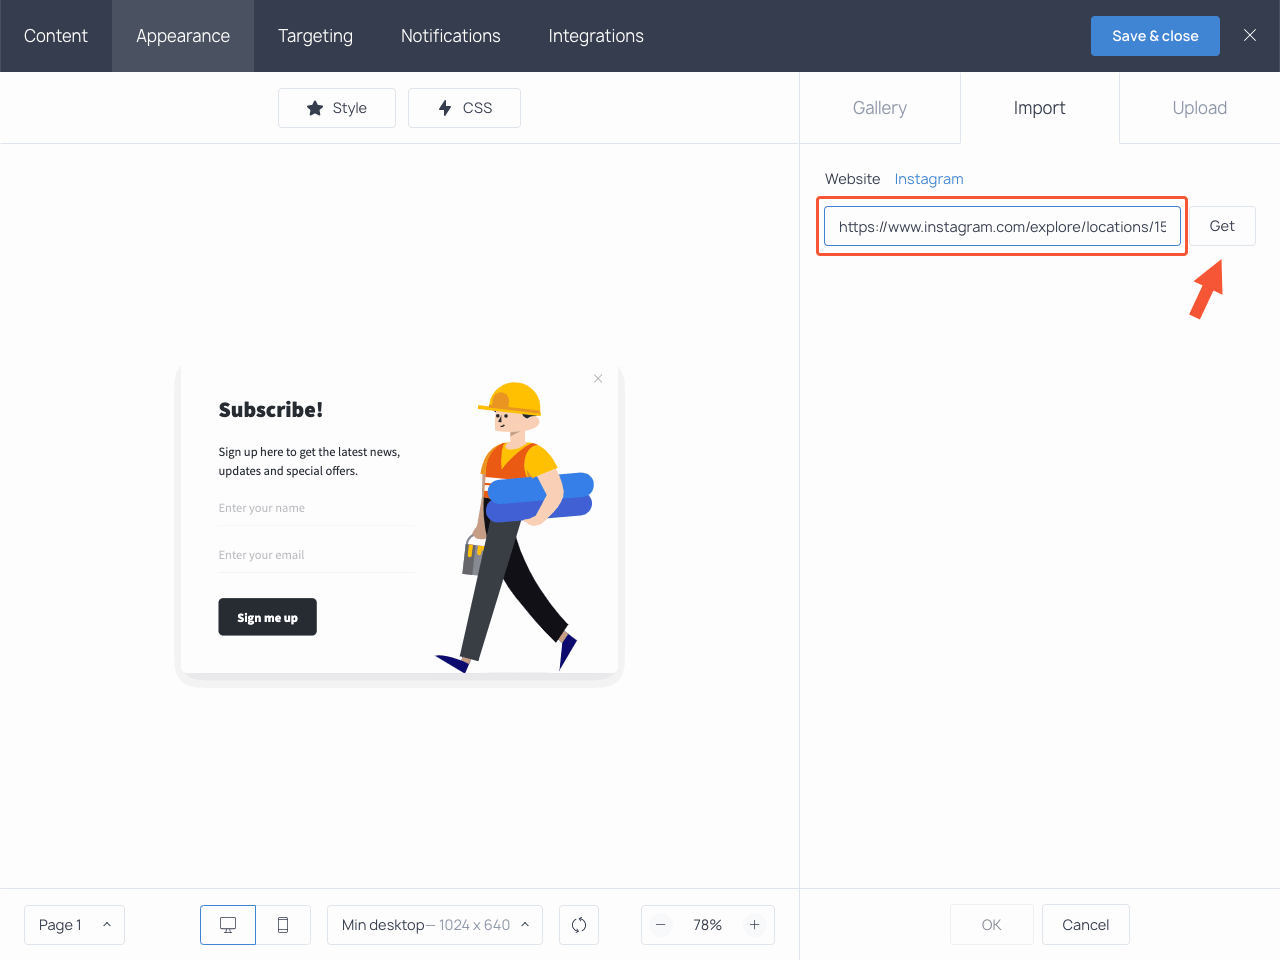This screenshot has width=1280, height=960.
Task: Click the sign-up description text in preview
Action: point(309,461)
